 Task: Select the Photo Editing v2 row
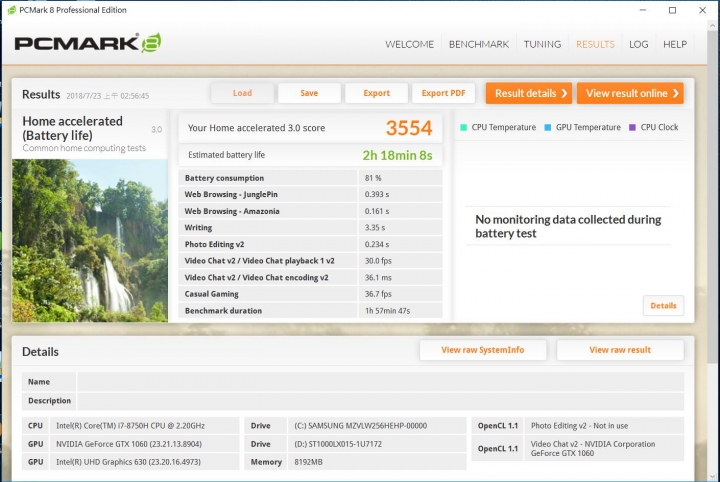click(310, 244)
